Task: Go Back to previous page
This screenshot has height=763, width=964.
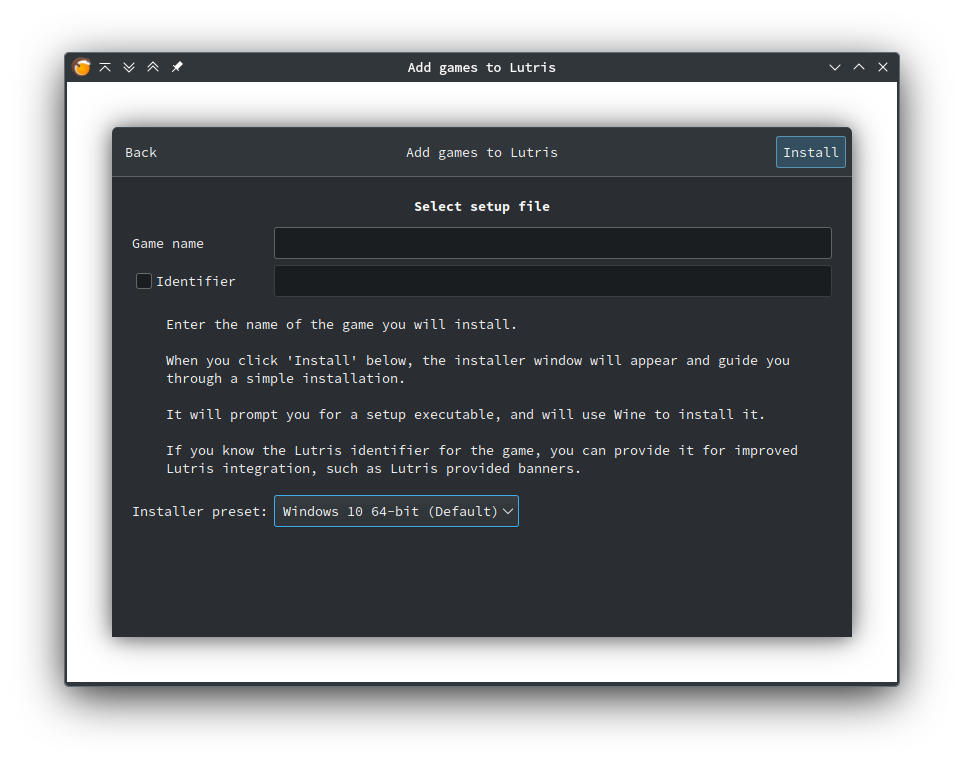Action: pos(141,152)
